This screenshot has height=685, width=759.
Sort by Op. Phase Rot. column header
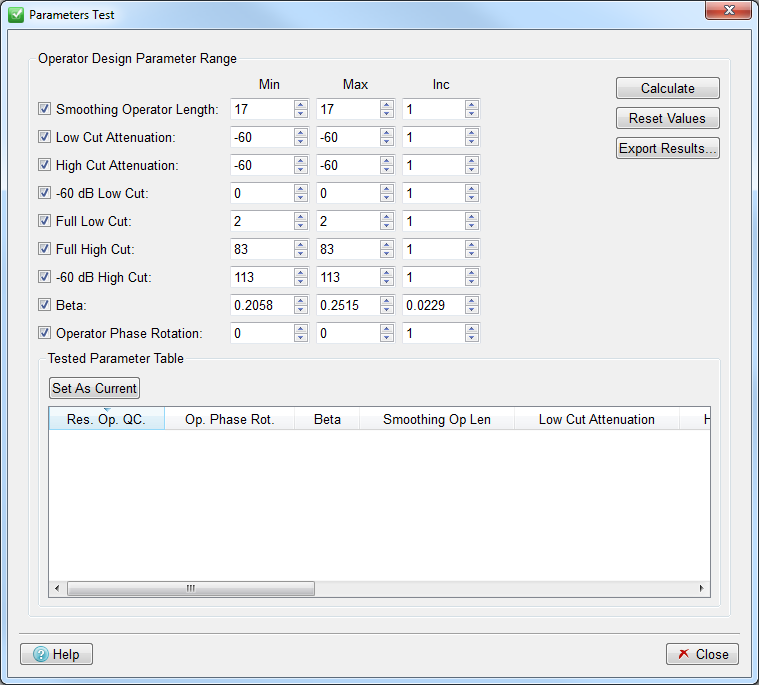tap(229, 419)
